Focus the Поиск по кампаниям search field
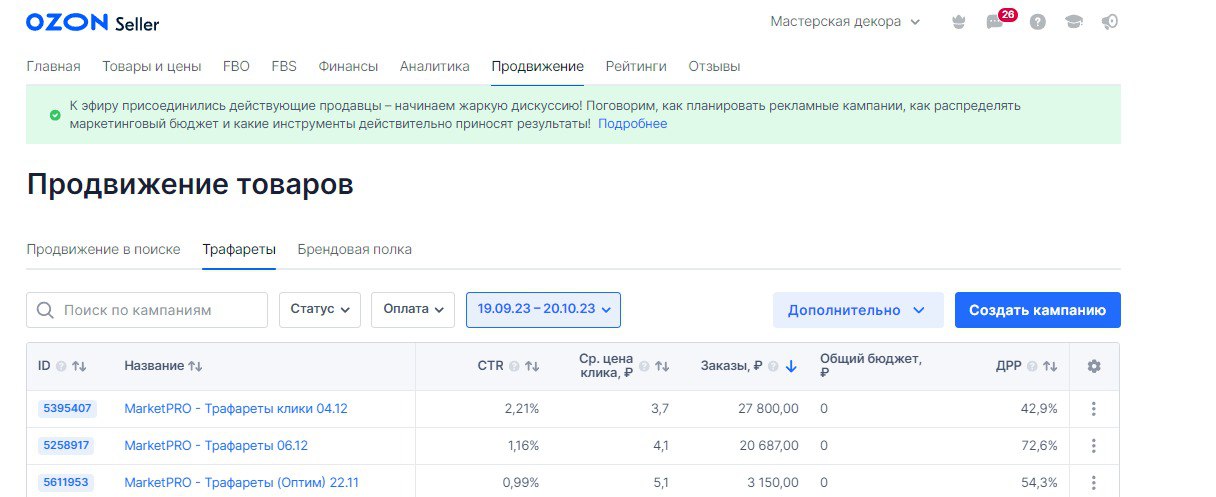This screenshot has height=497, width=1216. 147,310
